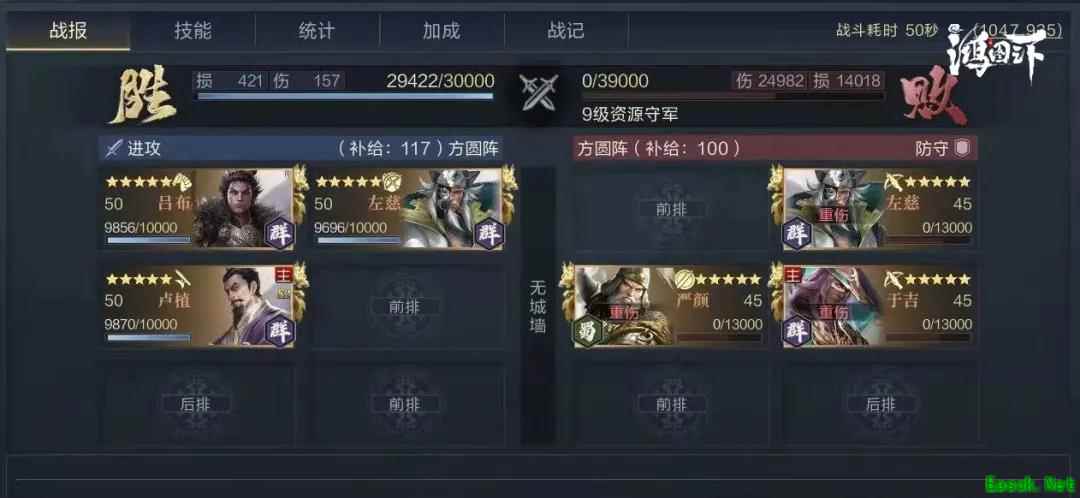The height and width of the screenshot is (498, 1080).
Task: Click the cavalry troop icon on 吕布
Action: (181, 182)
